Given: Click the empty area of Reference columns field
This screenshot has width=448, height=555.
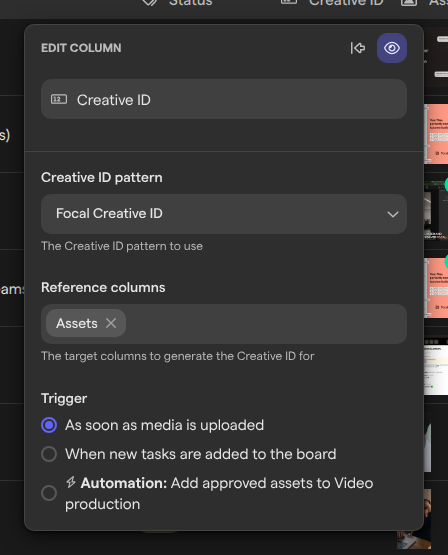Looking at the screenshot, I should (x=265, y=324).
